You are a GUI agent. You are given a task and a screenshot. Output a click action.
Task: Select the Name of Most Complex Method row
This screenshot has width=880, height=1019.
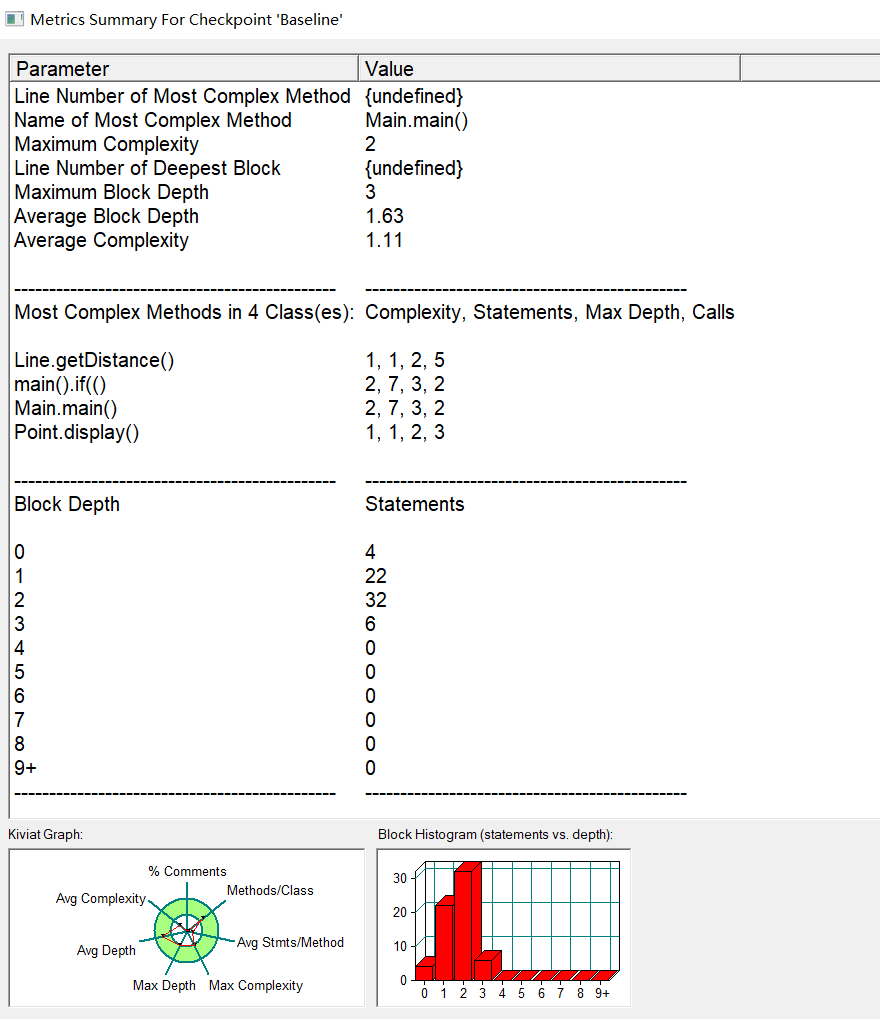(445, 120)
